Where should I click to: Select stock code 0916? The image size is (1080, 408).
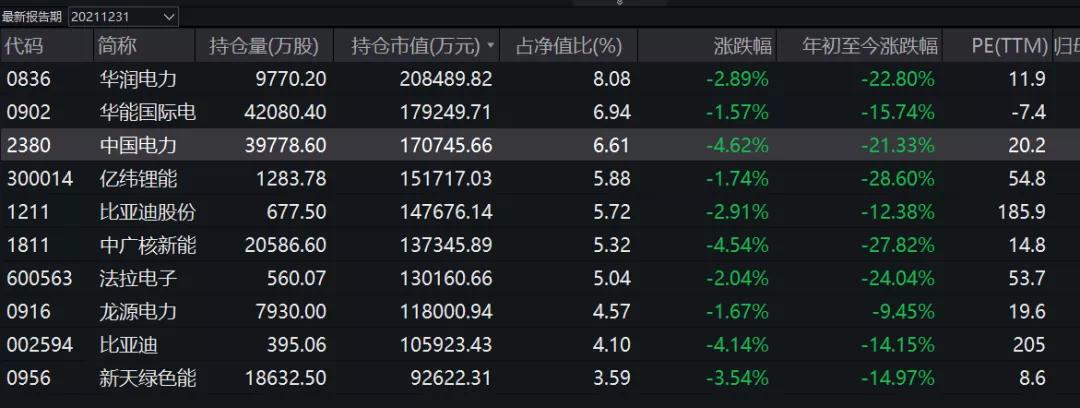(x=29, y=312)
